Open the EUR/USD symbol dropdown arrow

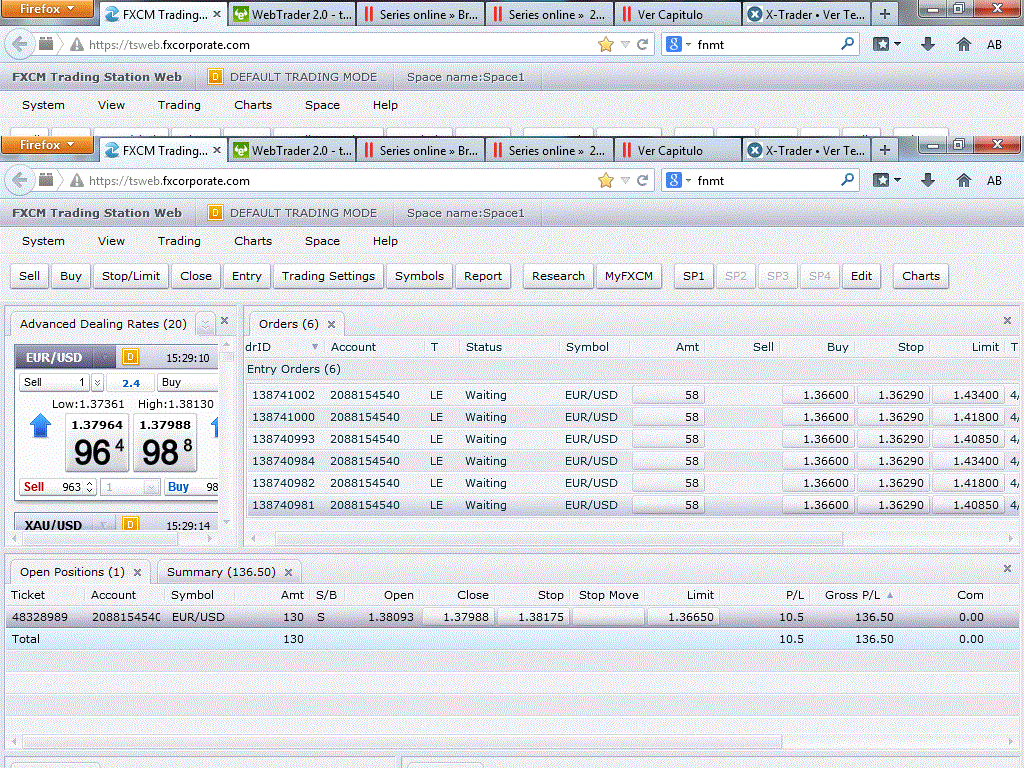104,357
